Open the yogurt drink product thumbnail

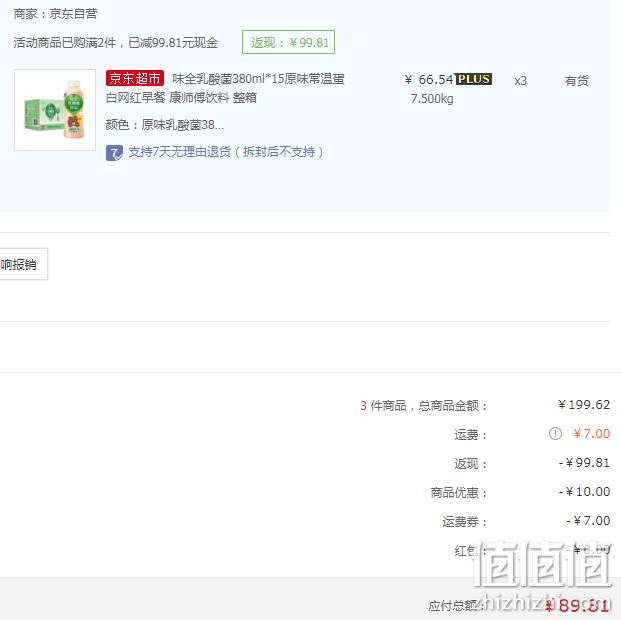point(55,110)
